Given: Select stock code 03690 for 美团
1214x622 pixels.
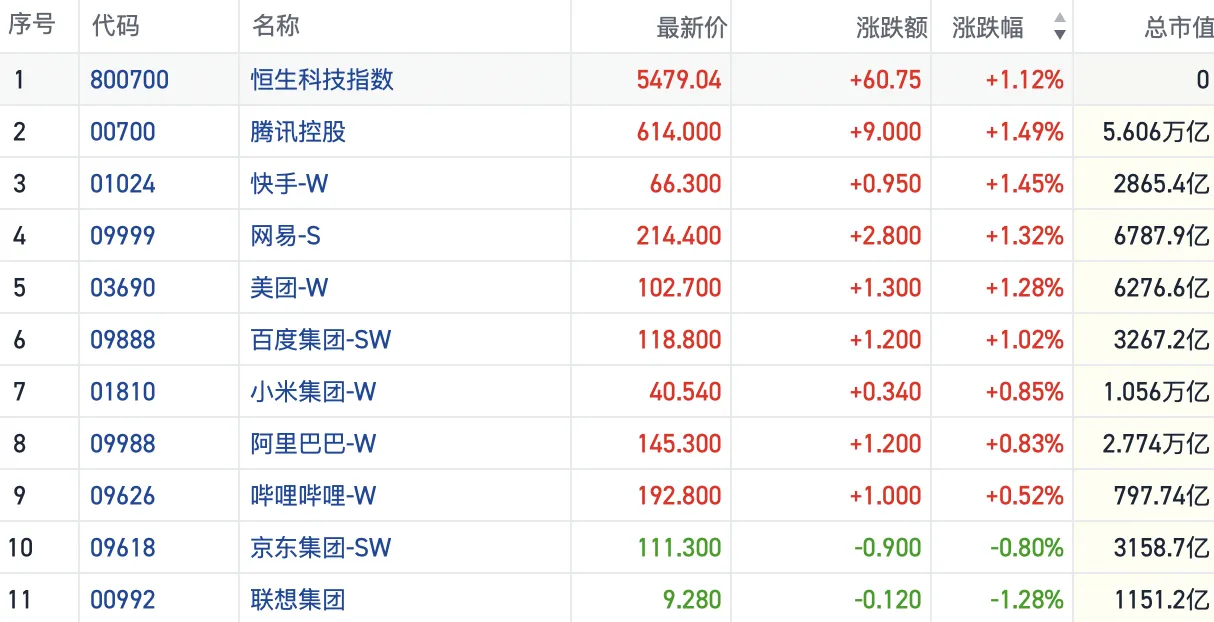Looking at the screenshot, I should pyautogui.click(x=123, y=288).
